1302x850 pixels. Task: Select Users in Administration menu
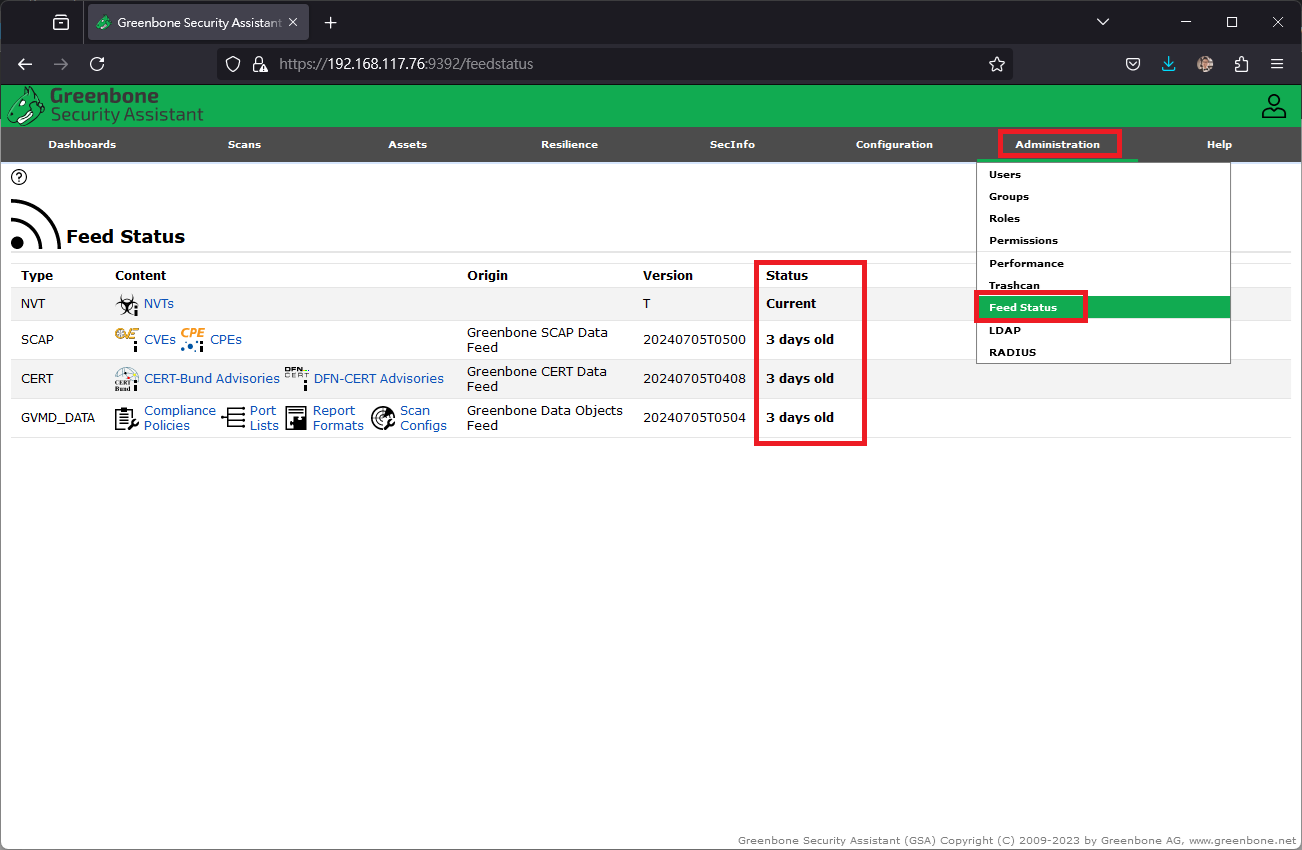click(1103, 175)
